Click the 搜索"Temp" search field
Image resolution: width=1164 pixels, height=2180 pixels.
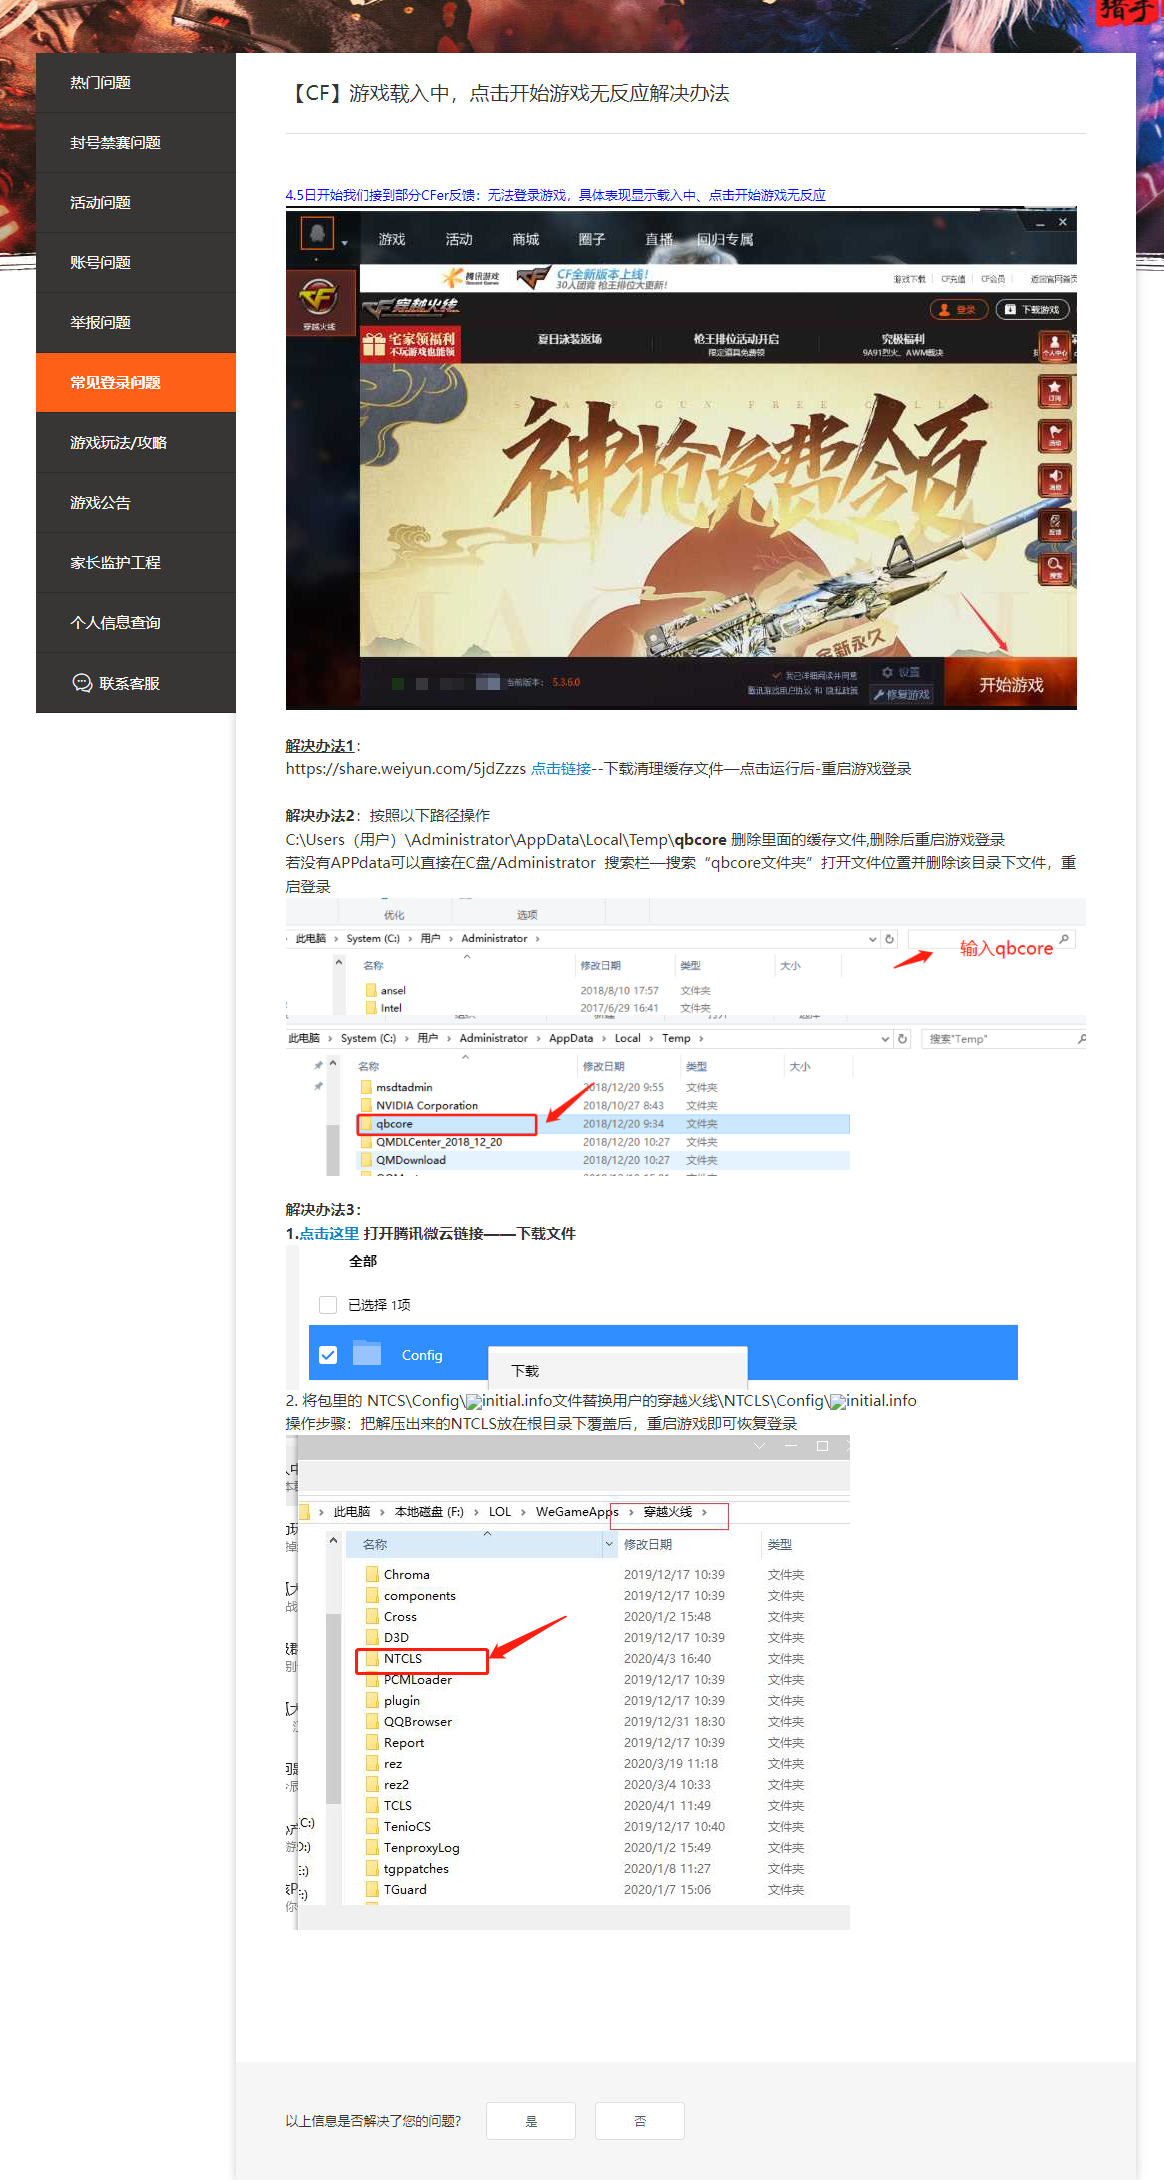click(1003, 1039)
